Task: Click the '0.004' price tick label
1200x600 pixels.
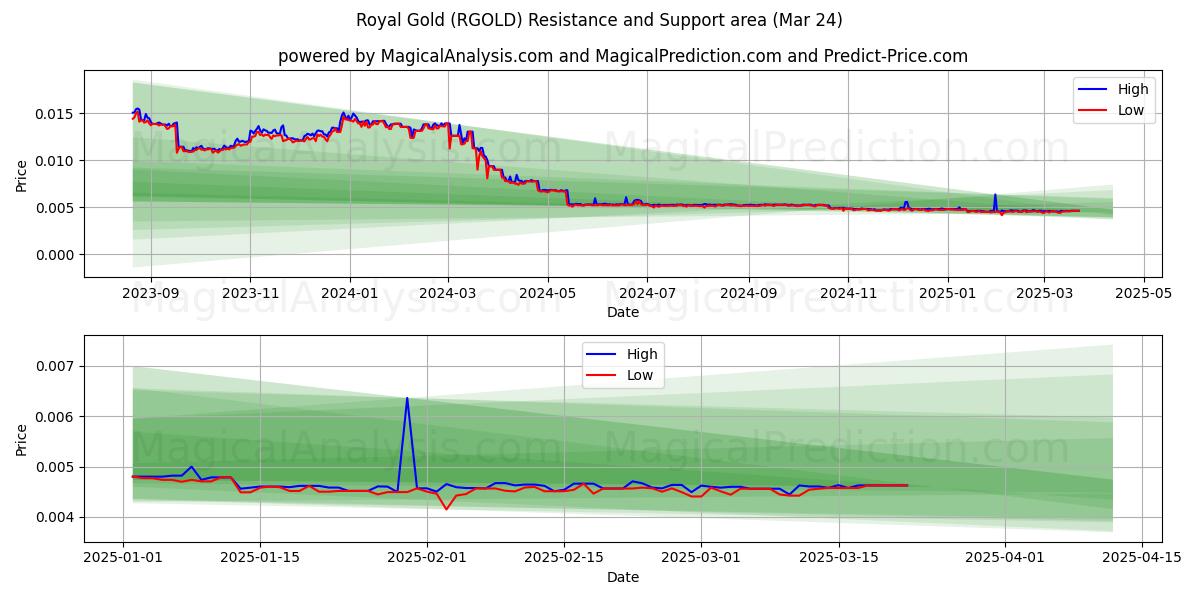Action: click(x=56, y=518)
